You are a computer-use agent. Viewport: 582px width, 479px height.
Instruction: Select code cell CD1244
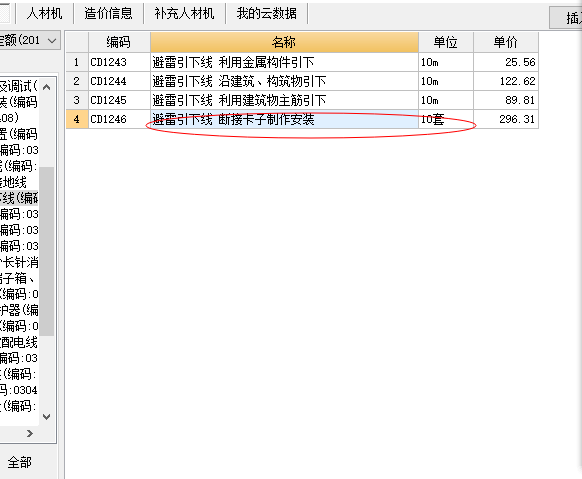coord(119,81)
